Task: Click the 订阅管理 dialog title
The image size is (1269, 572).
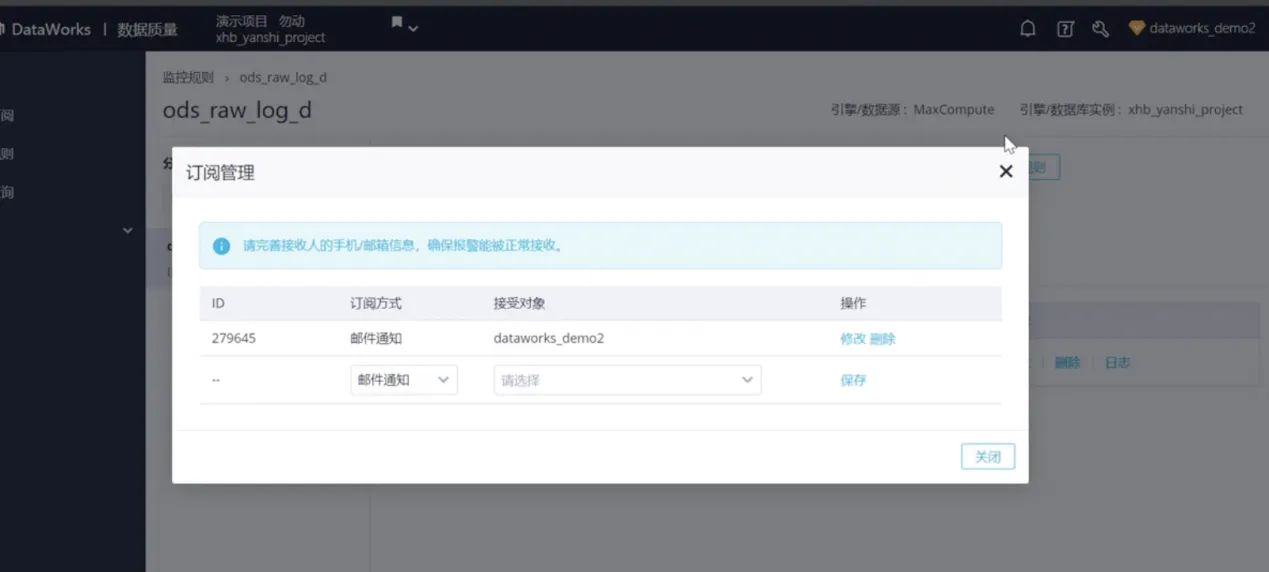Action: click(220, 172)
